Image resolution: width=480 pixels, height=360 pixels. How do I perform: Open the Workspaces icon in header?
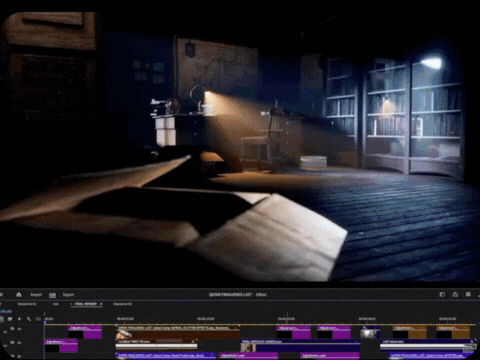(x=442, y=294)
